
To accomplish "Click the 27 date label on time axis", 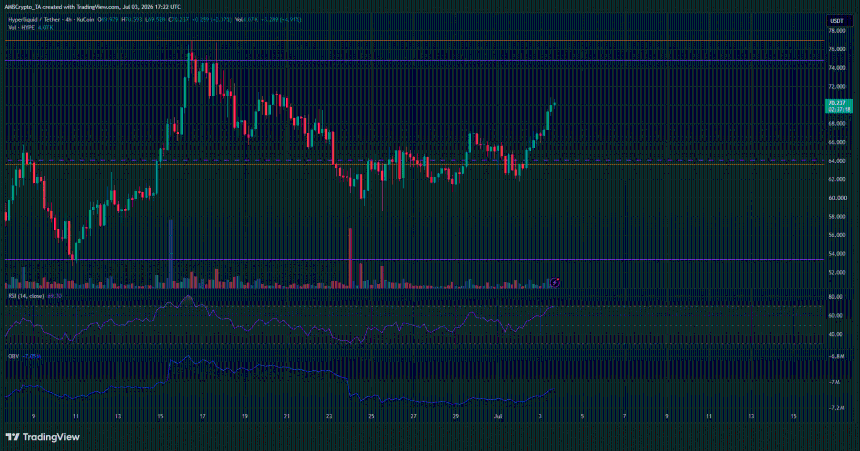I will point(414,417).
